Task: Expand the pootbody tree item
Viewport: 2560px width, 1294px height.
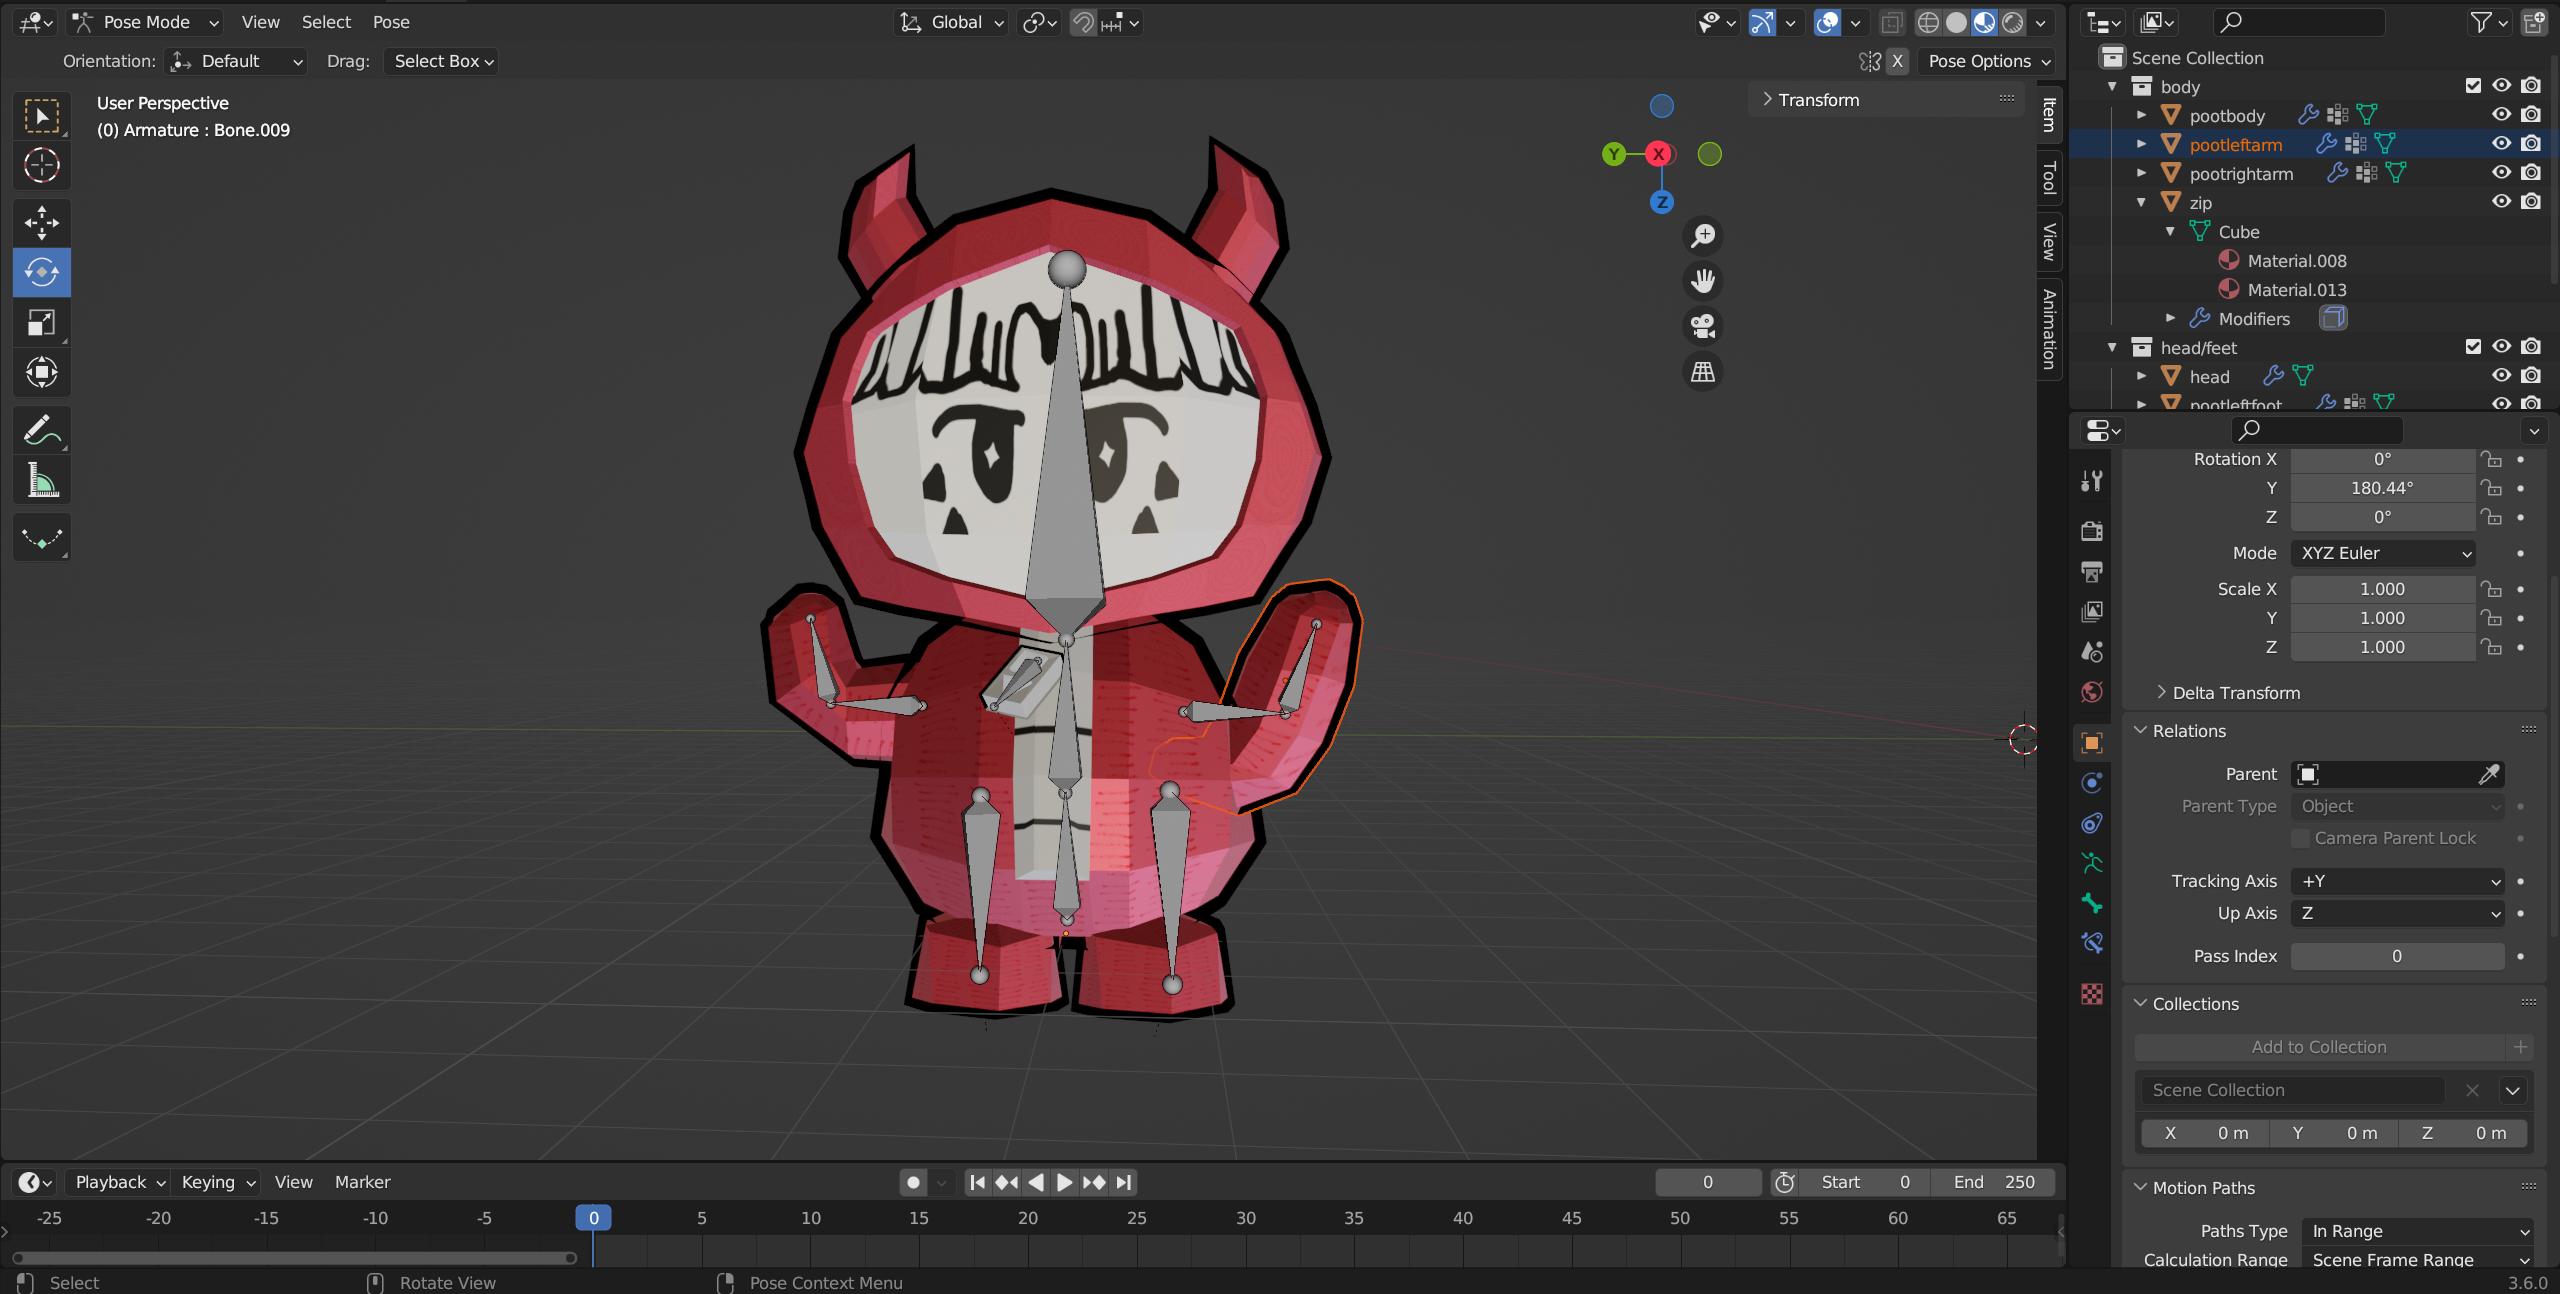Action: [2141, 115]
